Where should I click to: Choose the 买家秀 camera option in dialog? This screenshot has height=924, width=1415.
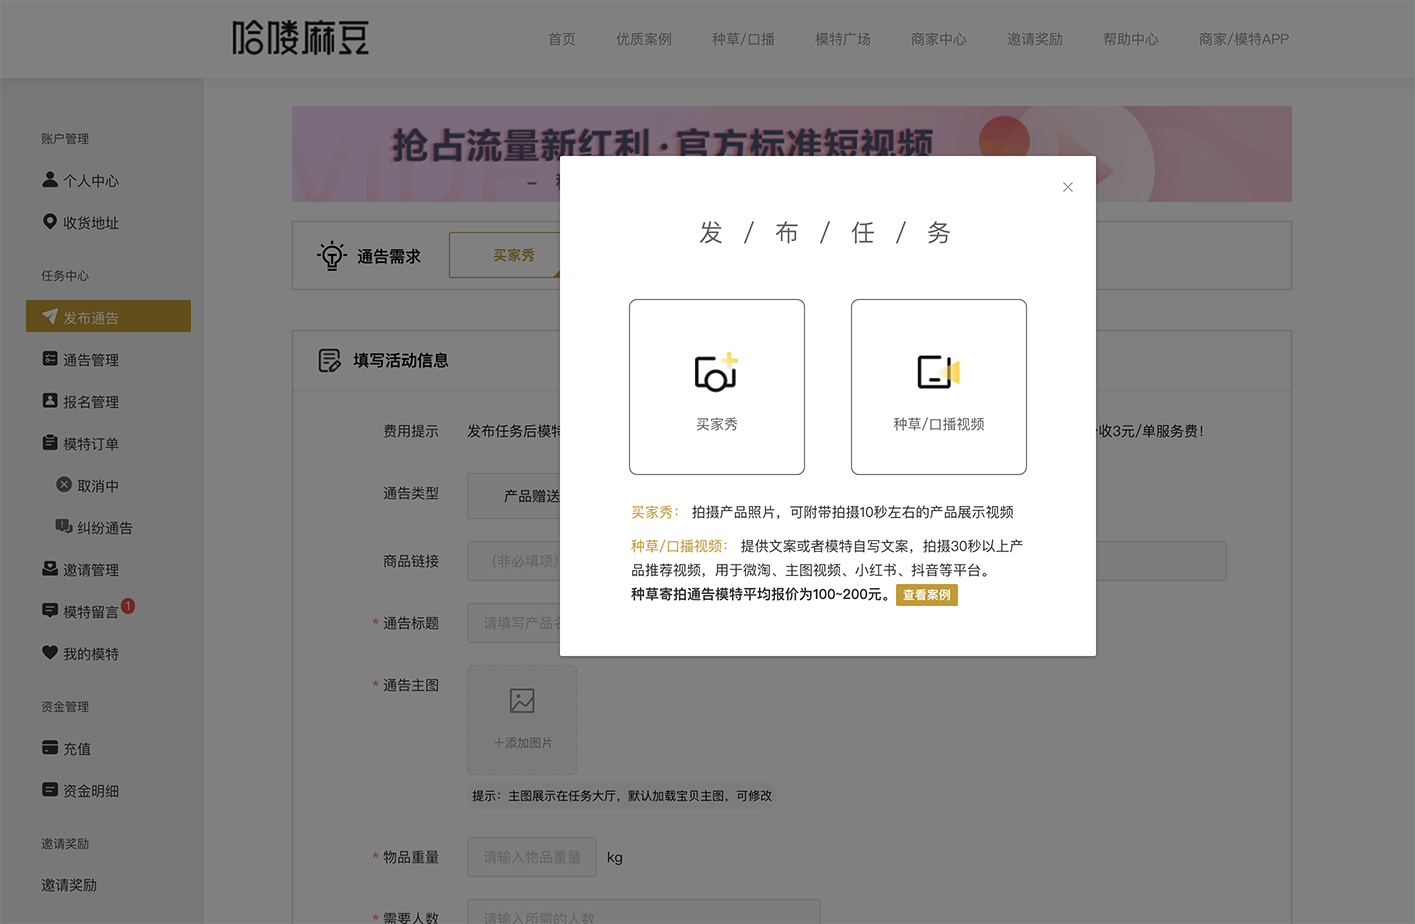tap(716, 386)
